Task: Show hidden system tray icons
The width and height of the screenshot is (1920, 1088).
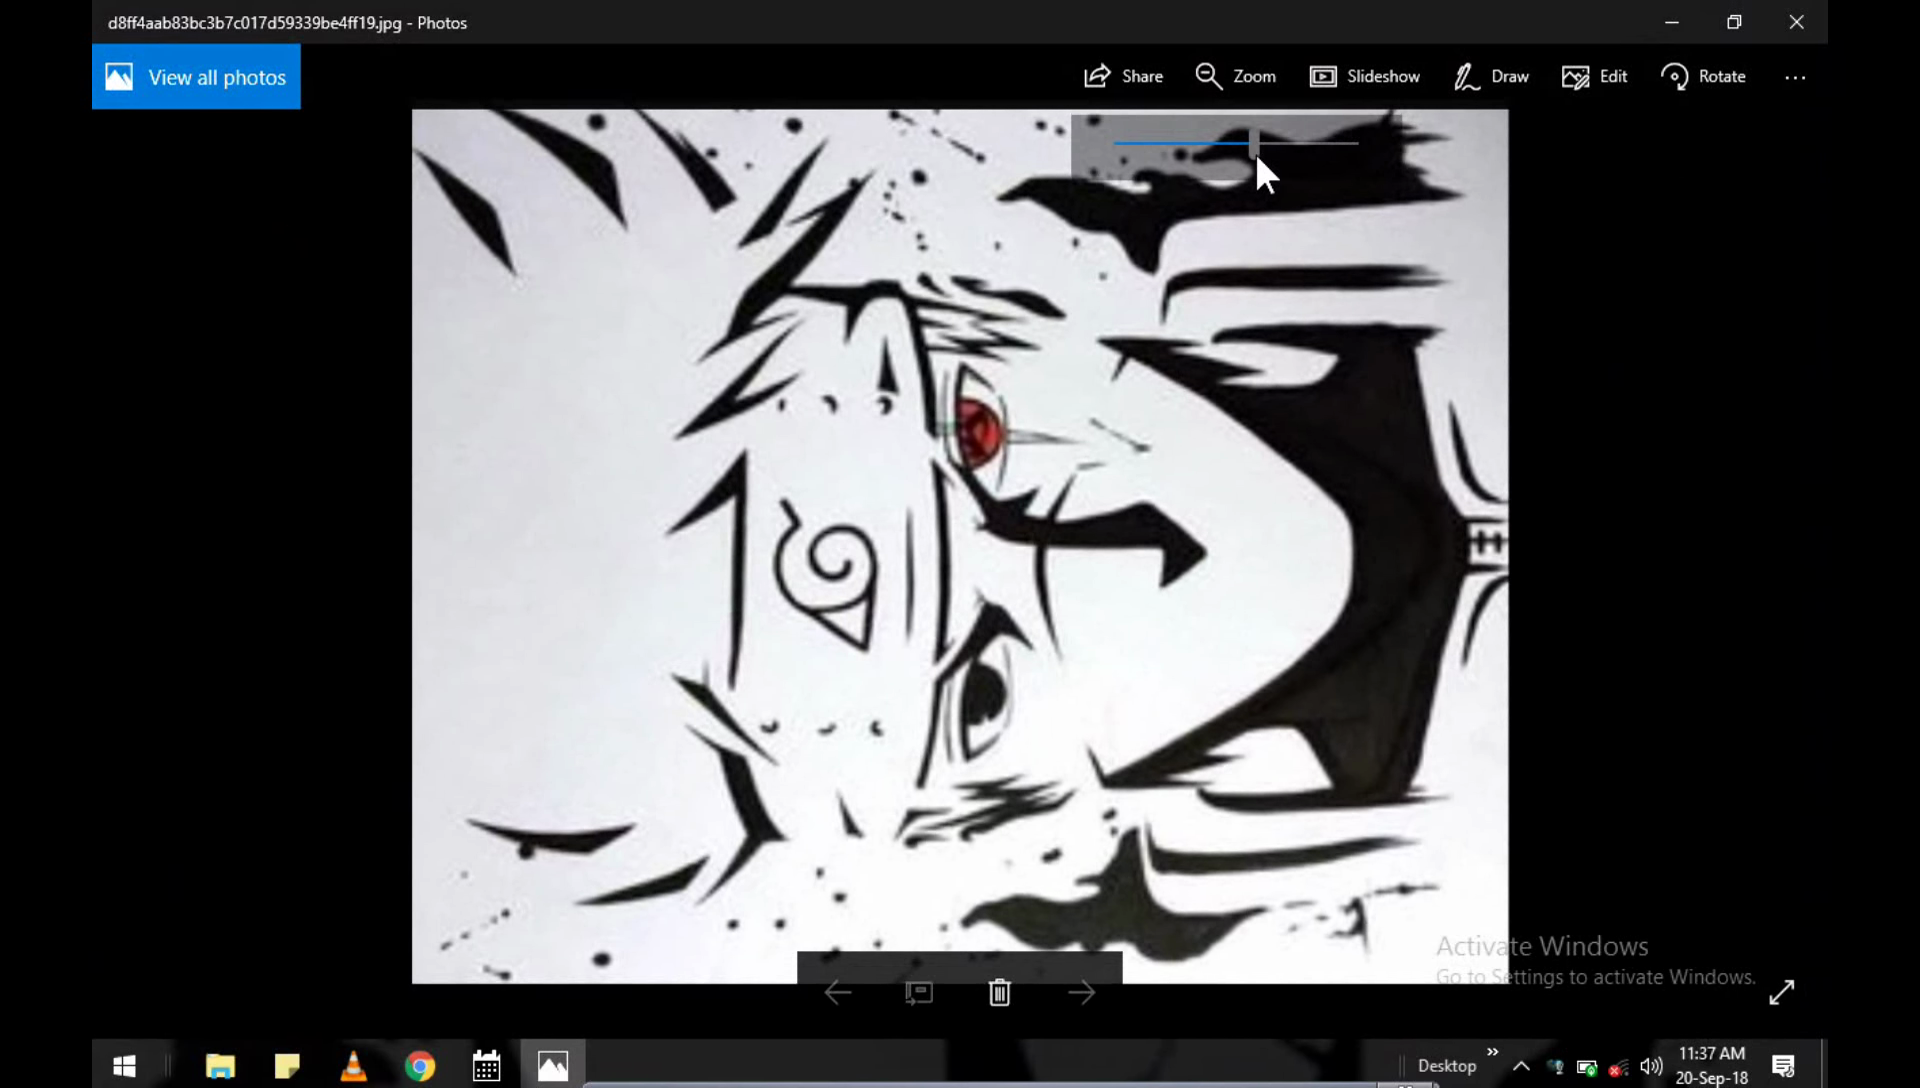Action: pos(1521,1066)
